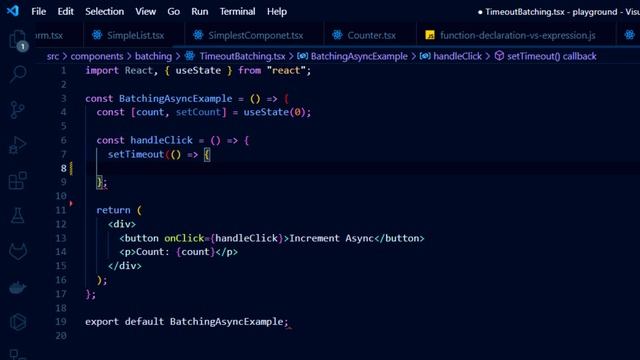The image size is (640, 360).
Task: Open the Extensions view icon
Action: click(x=18, y=180)
